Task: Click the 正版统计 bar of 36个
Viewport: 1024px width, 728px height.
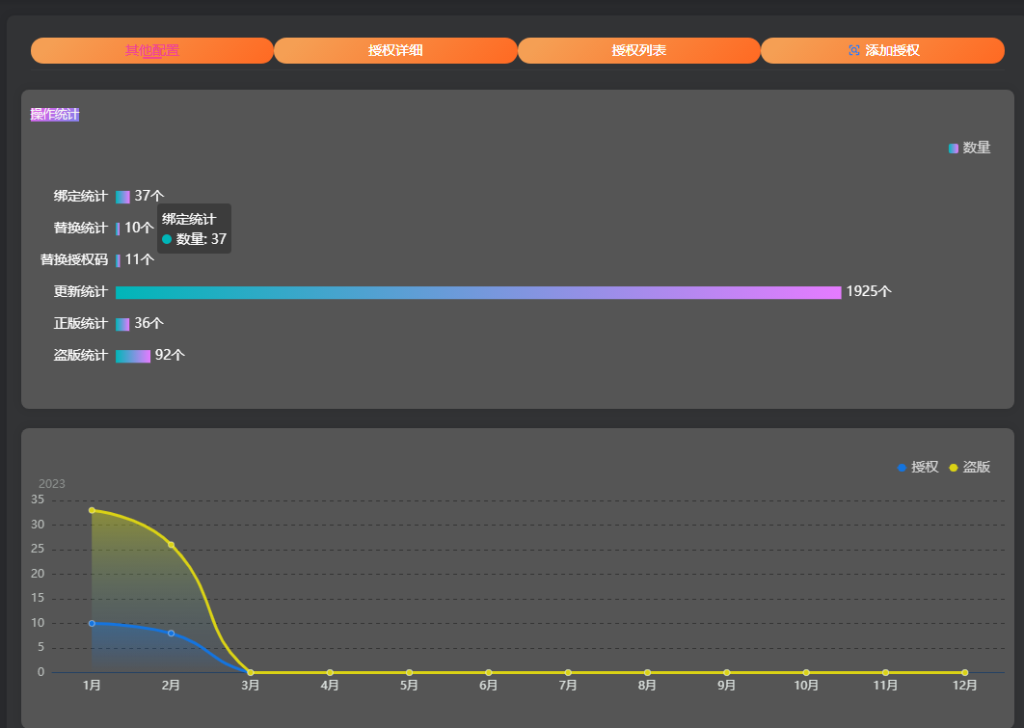Action: [x=123, y=324]
